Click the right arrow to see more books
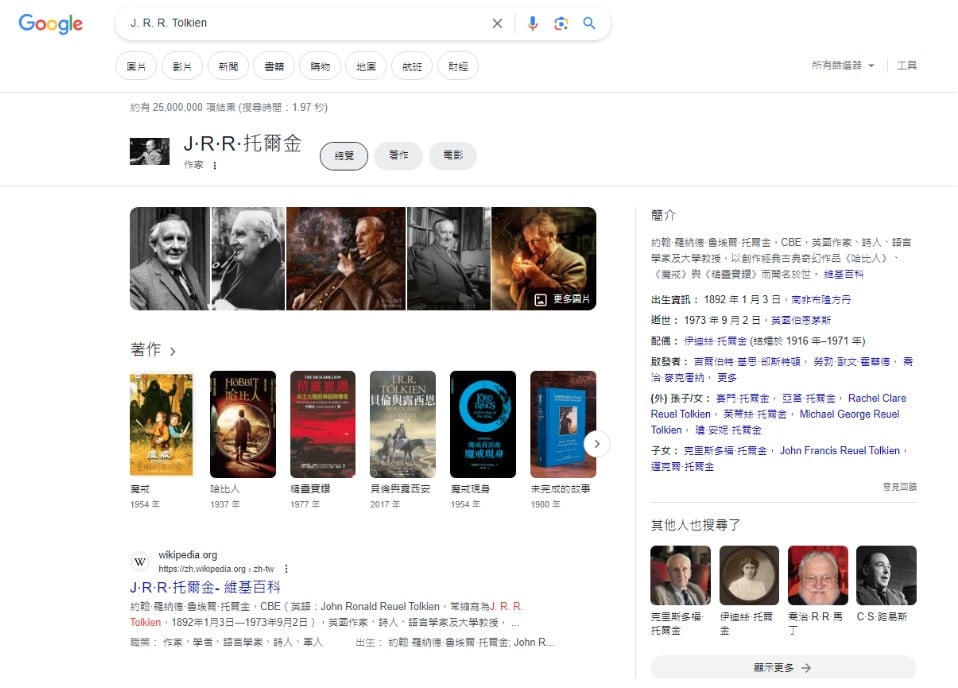 click(598, 443)
